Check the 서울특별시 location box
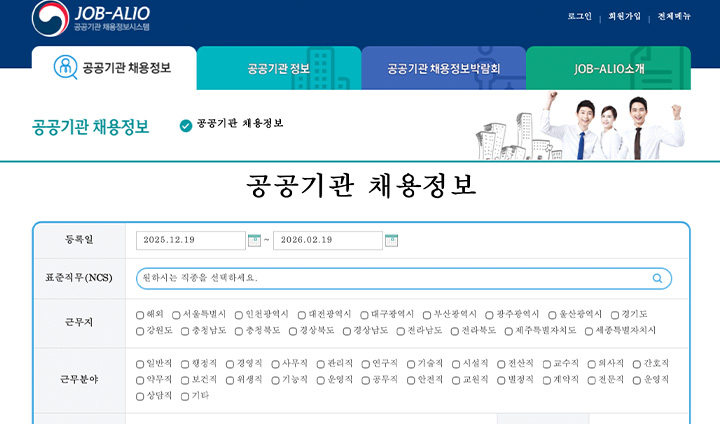 pyautogui.click(x=176, y=315)
